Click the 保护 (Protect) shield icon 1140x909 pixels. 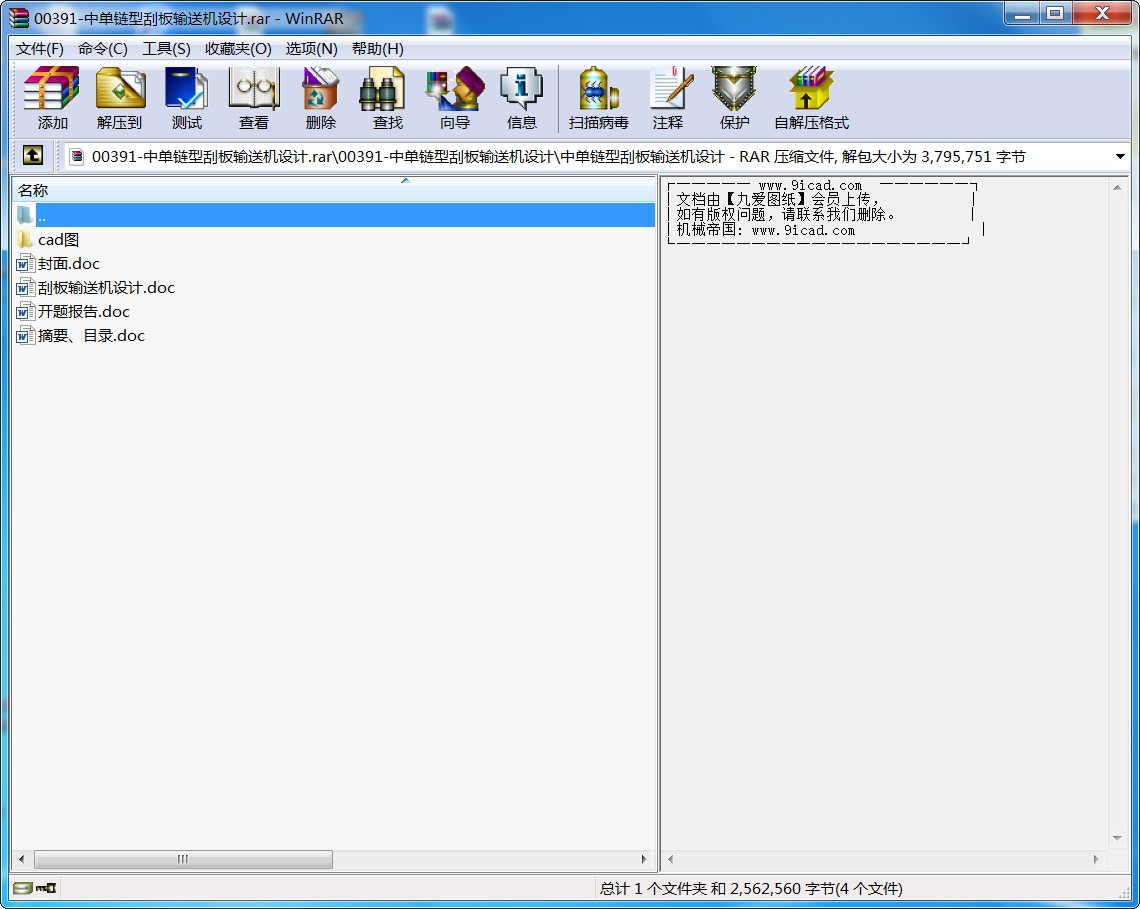pos(734,98)
